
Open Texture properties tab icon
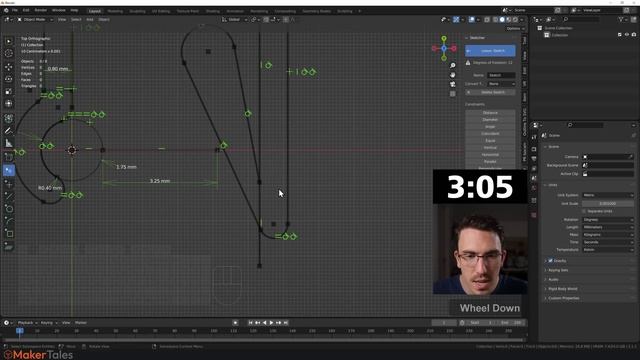[534, 215]
